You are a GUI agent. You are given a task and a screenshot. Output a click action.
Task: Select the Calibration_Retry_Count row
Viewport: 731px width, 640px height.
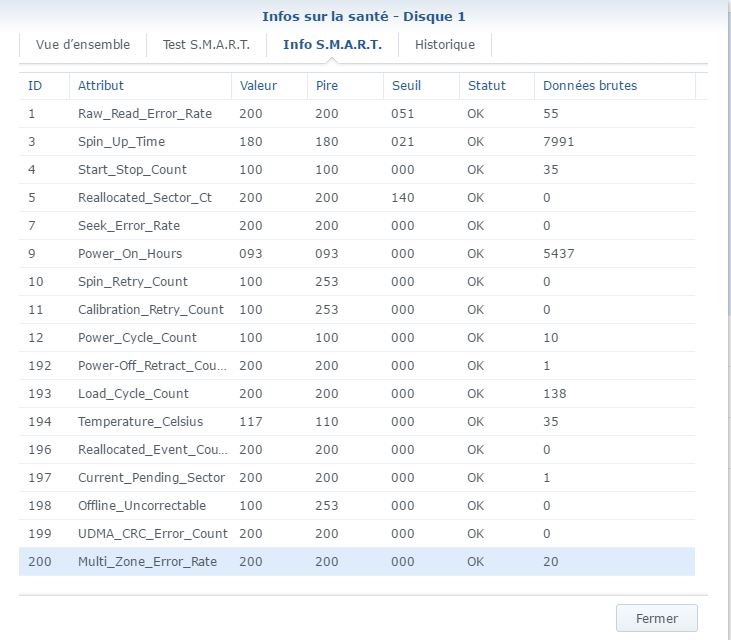(x=357, y=310)
